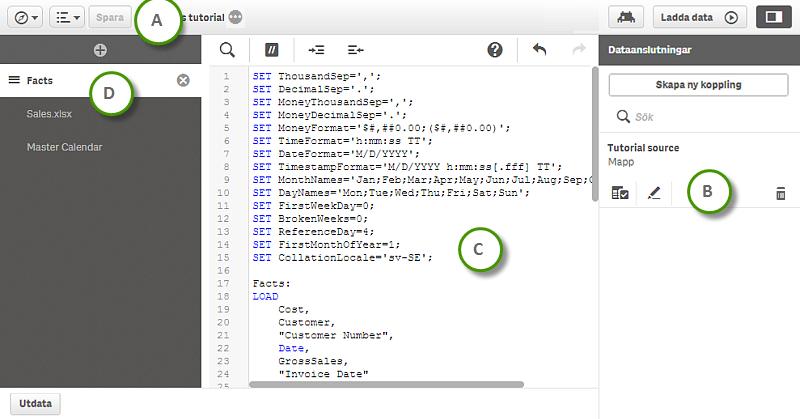Edit the Tutorial source connection
The width and height of the screenshot is (800, 419).
[x=654, y=193]
